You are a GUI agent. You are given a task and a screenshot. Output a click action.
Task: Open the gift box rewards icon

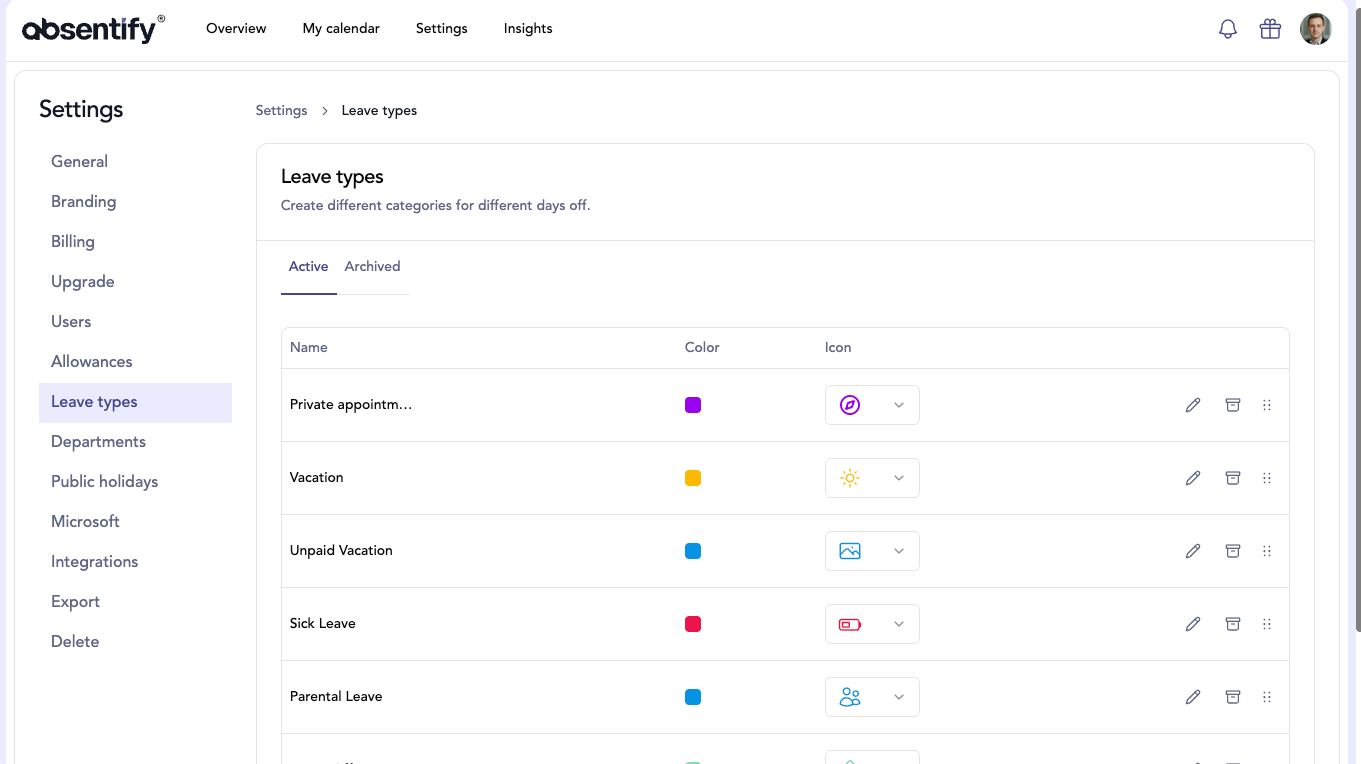pyautogui.click(x=1270, y=29)
